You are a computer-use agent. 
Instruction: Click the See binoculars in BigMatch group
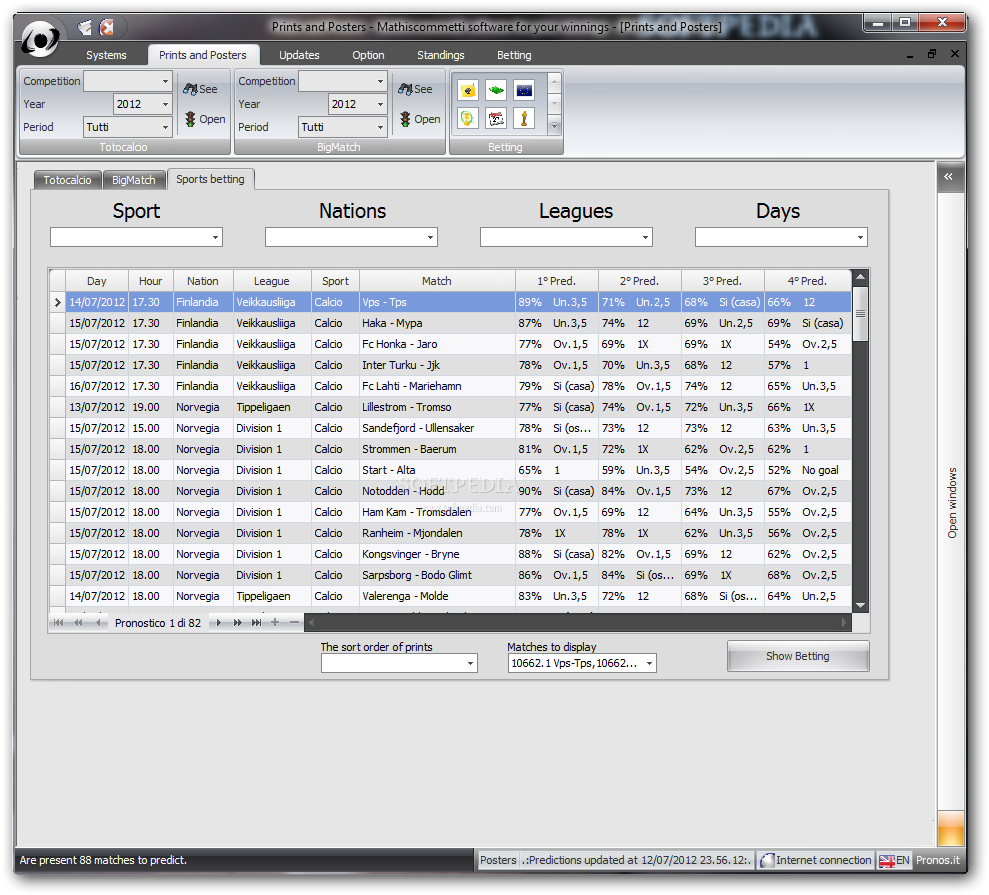416,89
